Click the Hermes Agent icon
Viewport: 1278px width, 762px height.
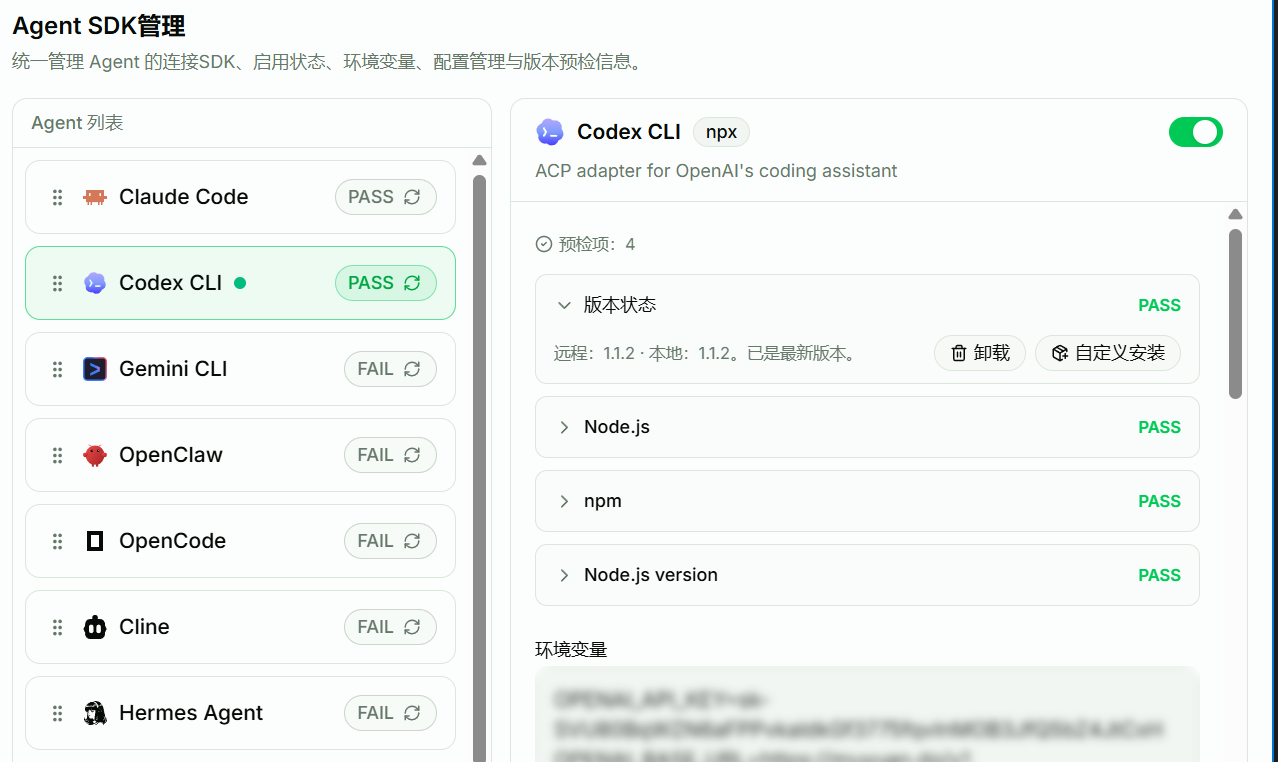click(x=95, y=713)
